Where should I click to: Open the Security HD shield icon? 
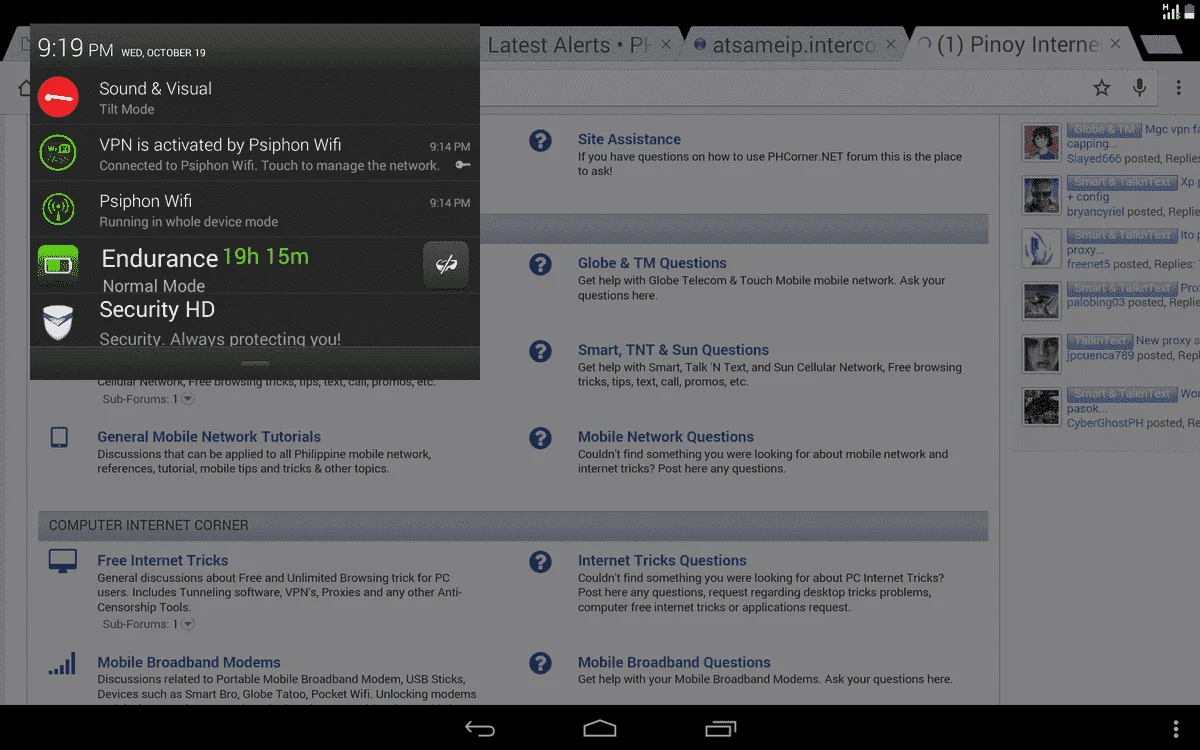coord(58,322)
